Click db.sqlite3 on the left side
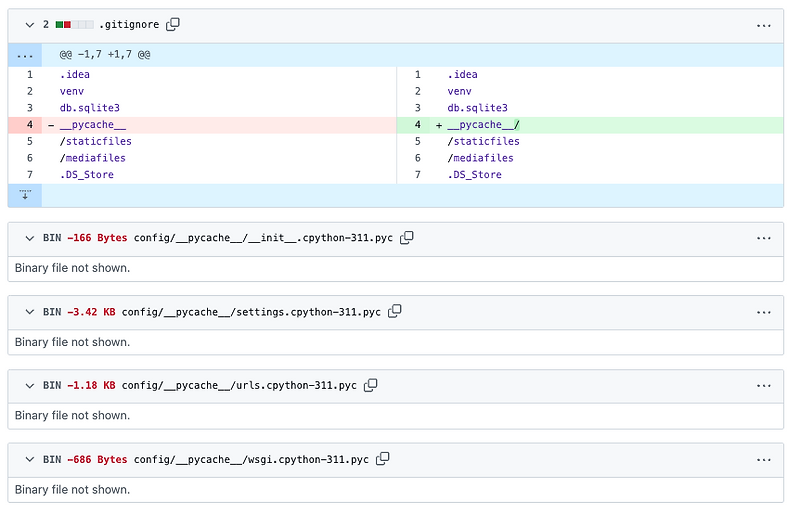The width and height of the screenshot is (800, 514). point(90,108)
